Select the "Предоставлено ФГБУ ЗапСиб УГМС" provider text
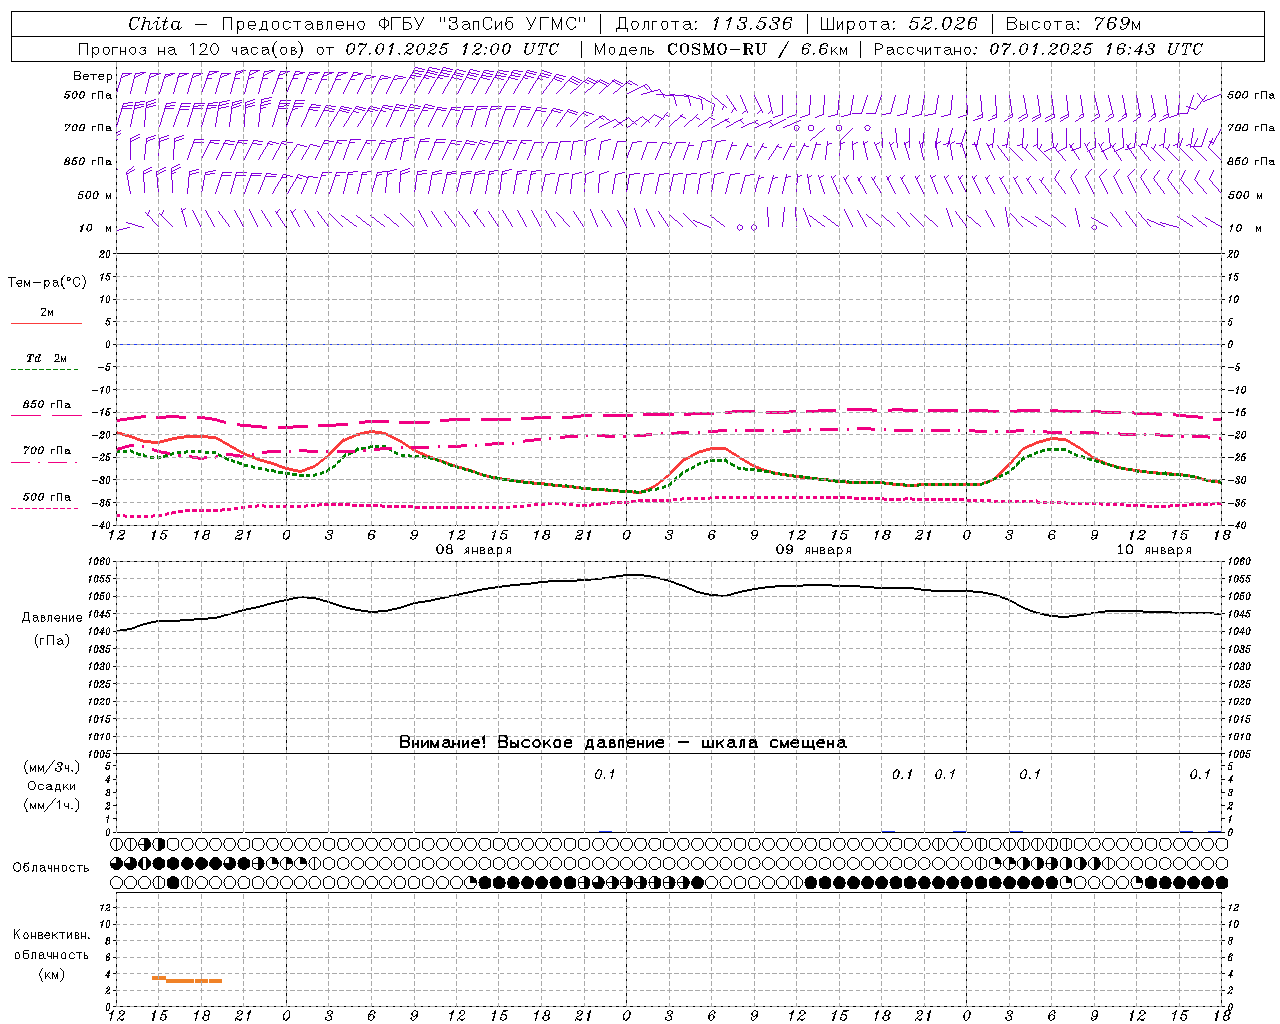Image resolution: width=1280 pixels, height=1024 pixels. click(x=404, y=24)
